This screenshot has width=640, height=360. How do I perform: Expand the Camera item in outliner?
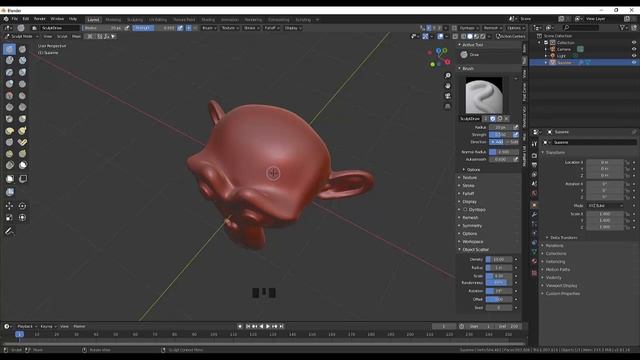click(x=546, y=49)
